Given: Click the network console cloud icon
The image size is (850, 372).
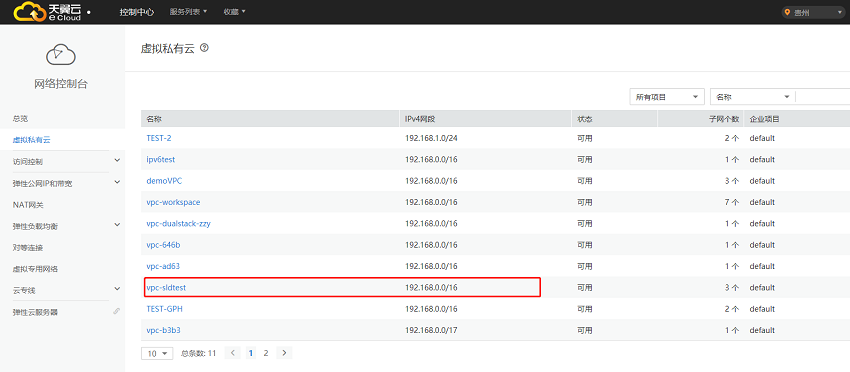Looking at the screenshot, I should point(61,55).
